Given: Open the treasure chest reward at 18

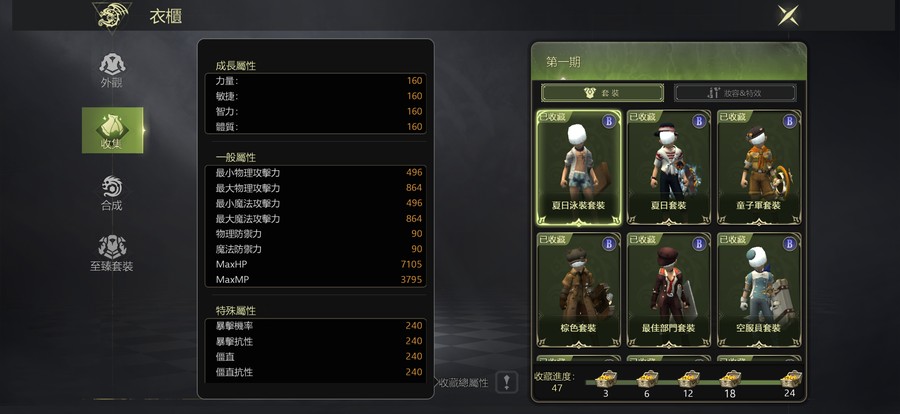Looking at the screenshot, I should click(730, 379).
